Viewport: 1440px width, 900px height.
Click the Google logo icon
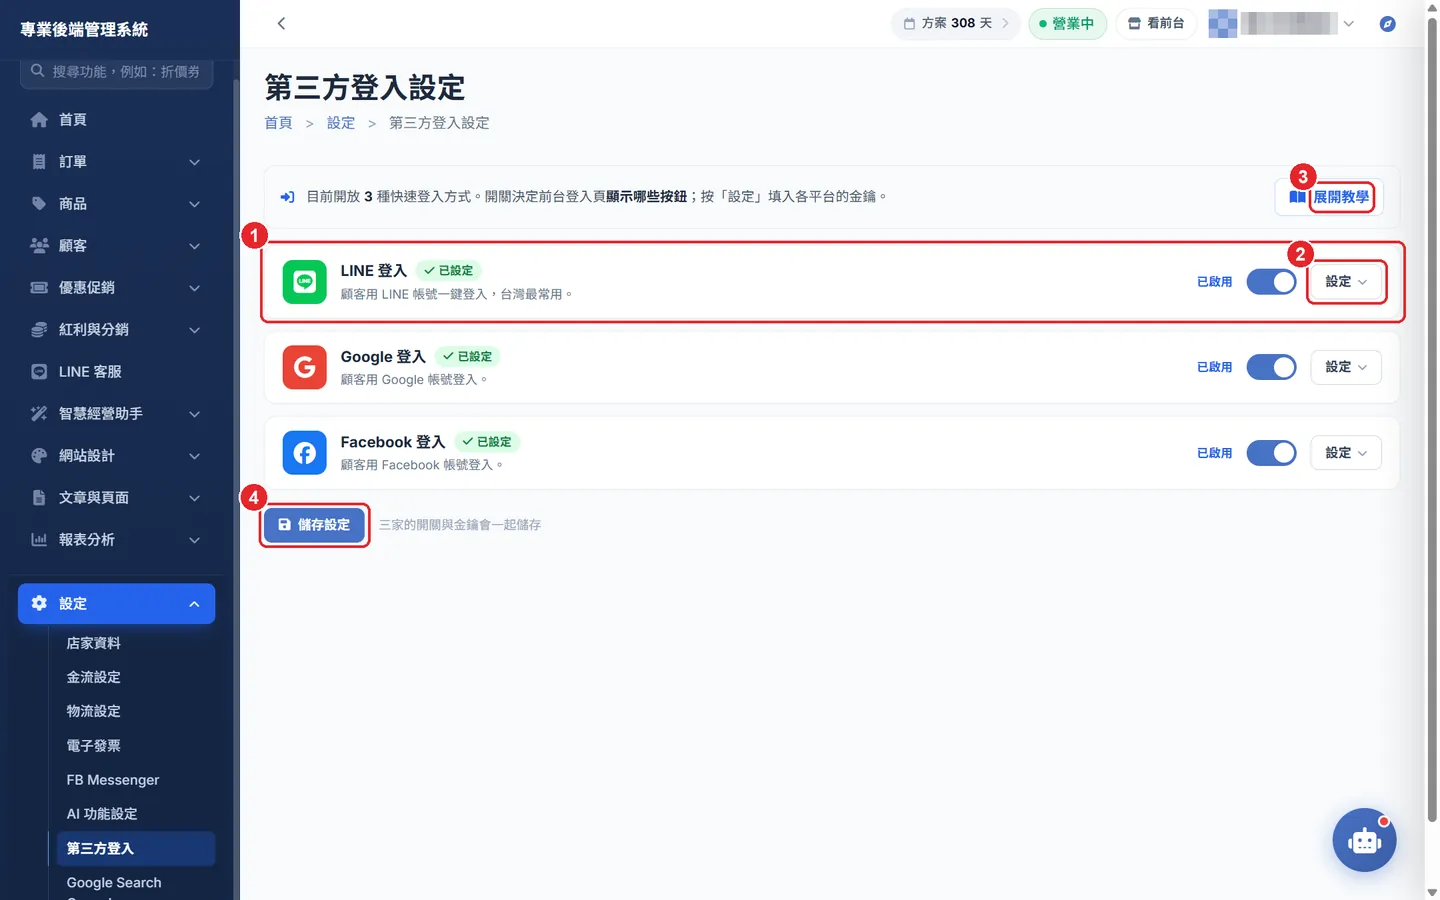(304, 367)
